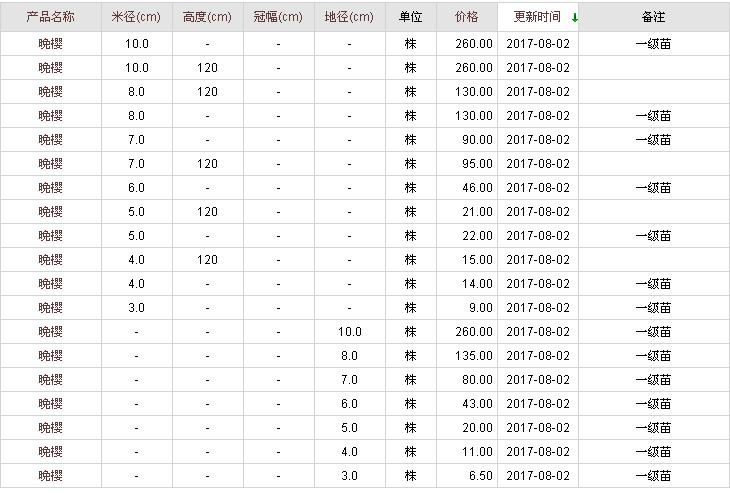Click the 地径(cm) column header
730x493 pixels.
(x=349, y=17)
